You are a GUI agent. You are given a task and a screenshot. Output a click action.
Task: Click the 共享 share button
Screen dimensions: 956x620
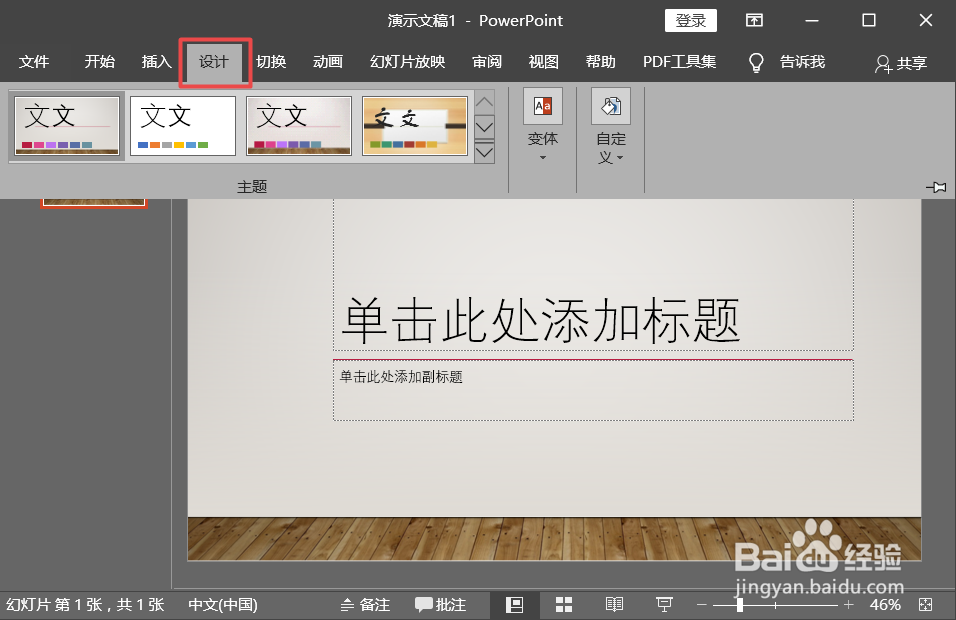(x=901, y=63)
